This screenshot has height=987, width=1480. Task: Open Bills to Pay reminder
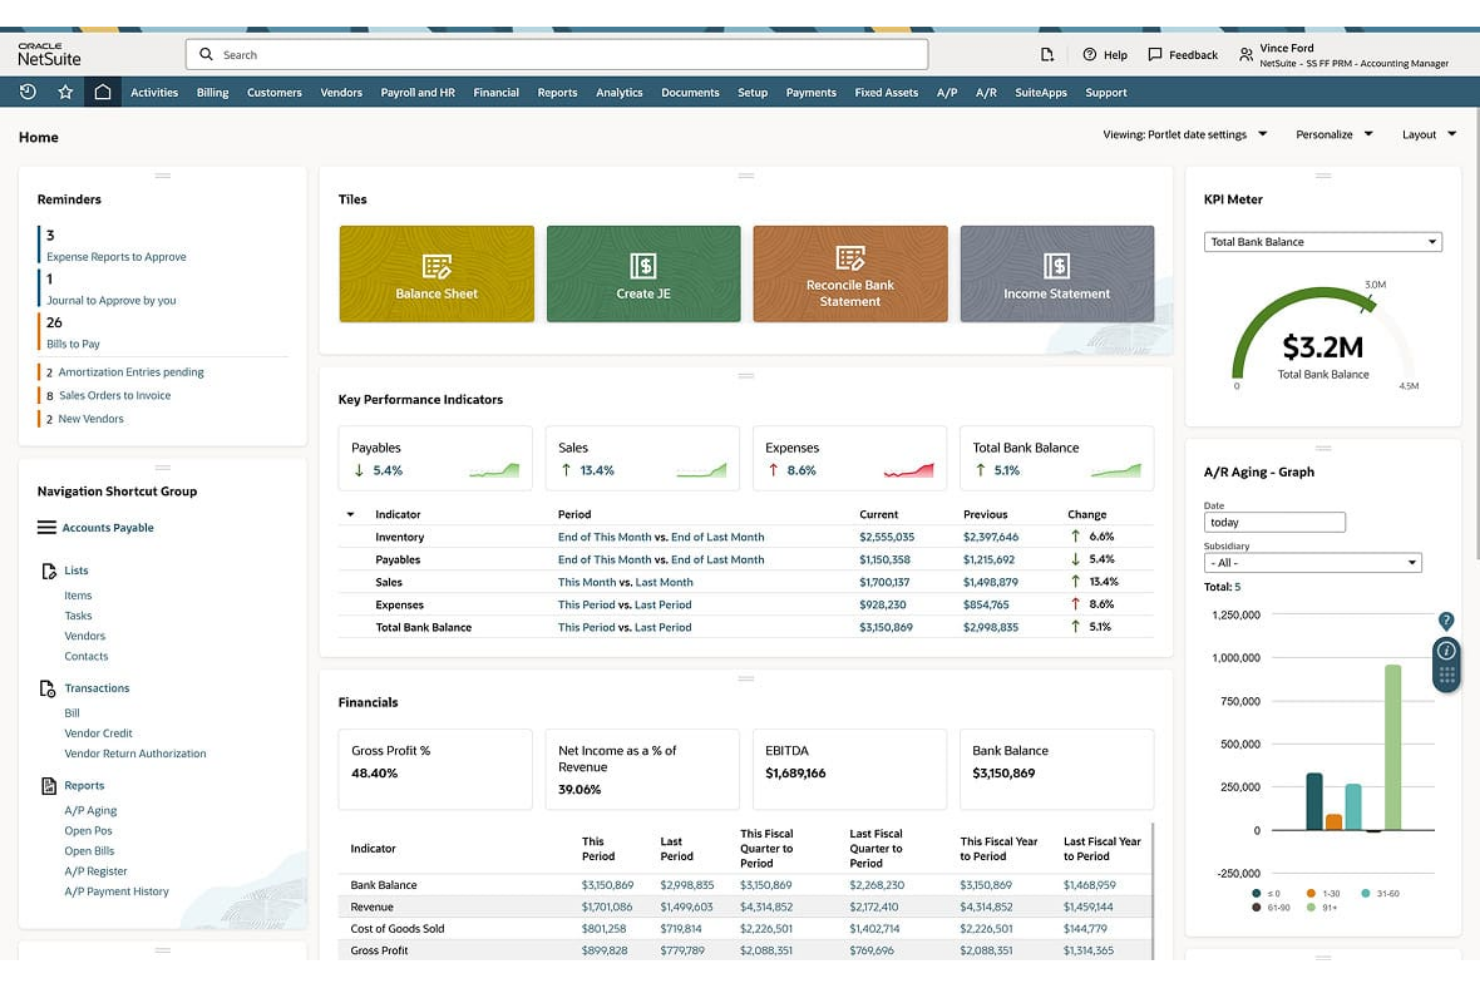pyautogui.click(x=73, y=344)
